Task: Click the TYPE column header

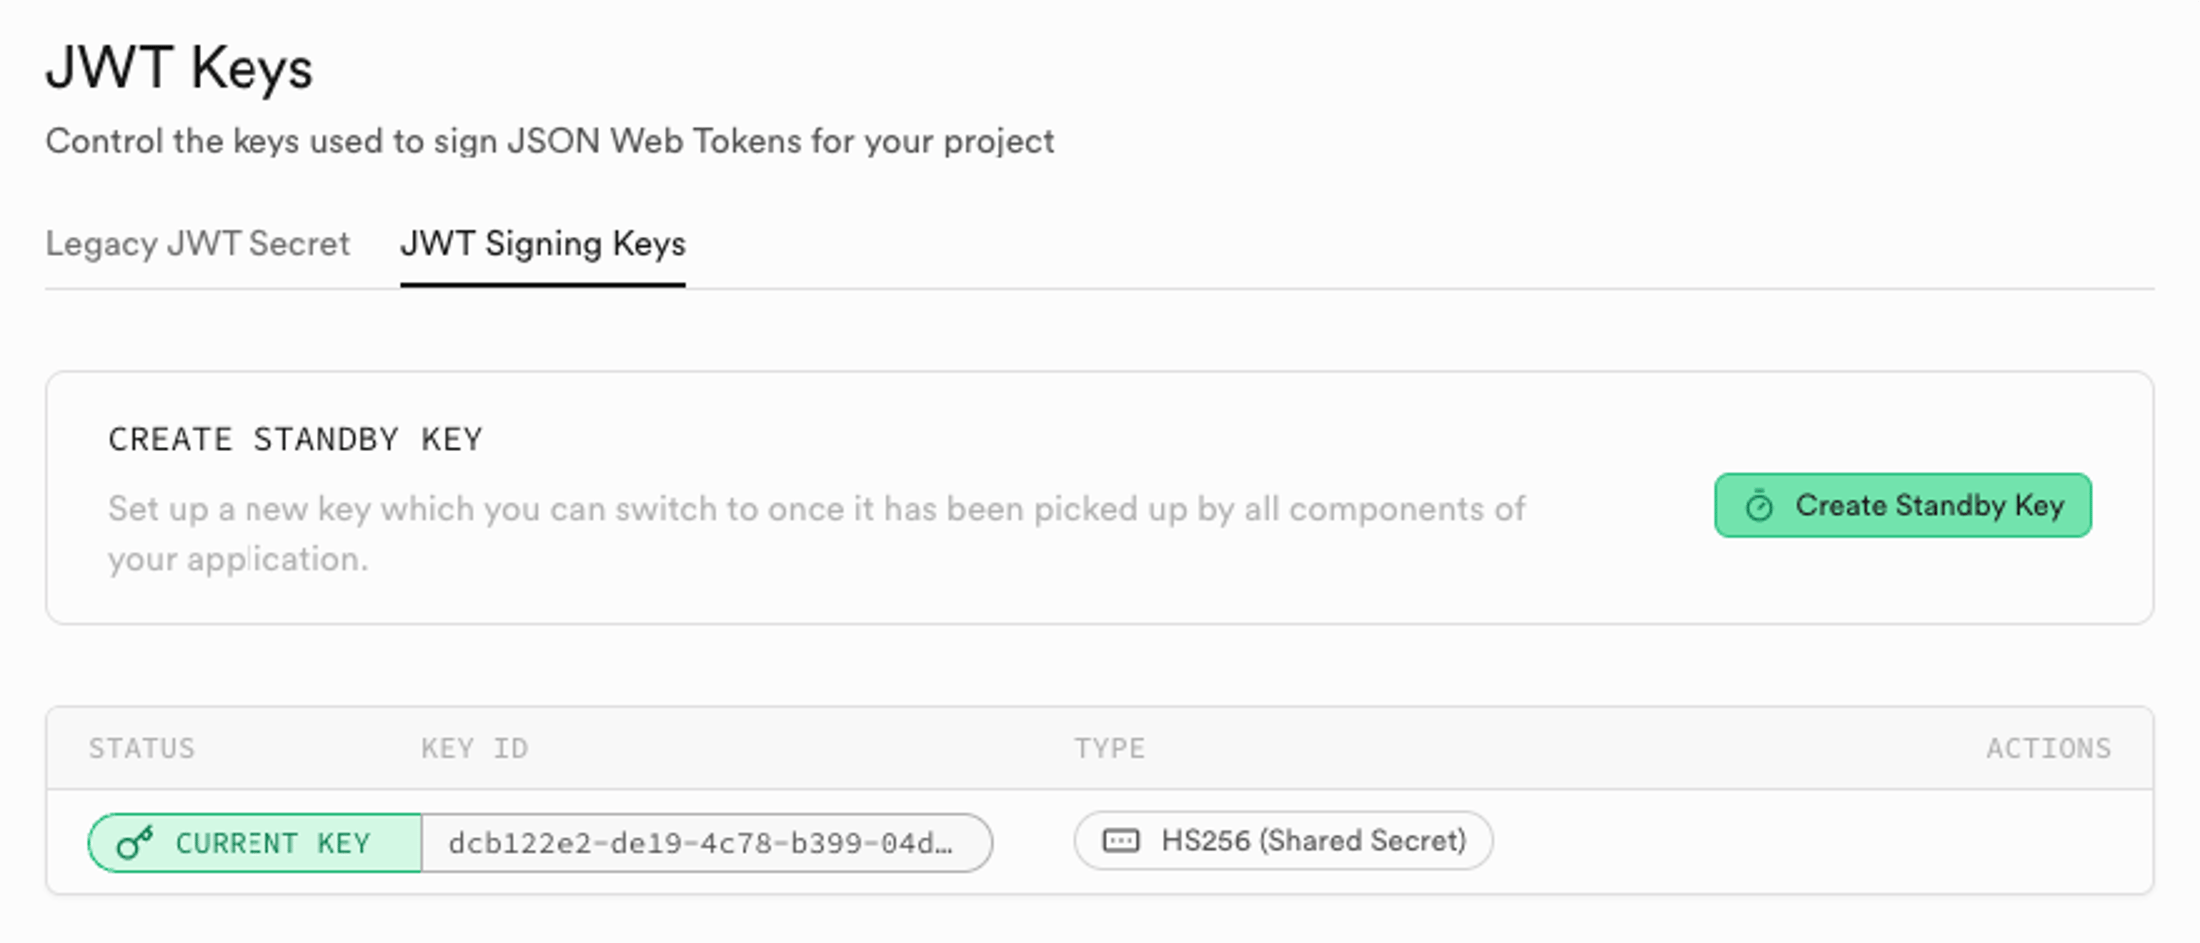Action: click(1110, 748)
